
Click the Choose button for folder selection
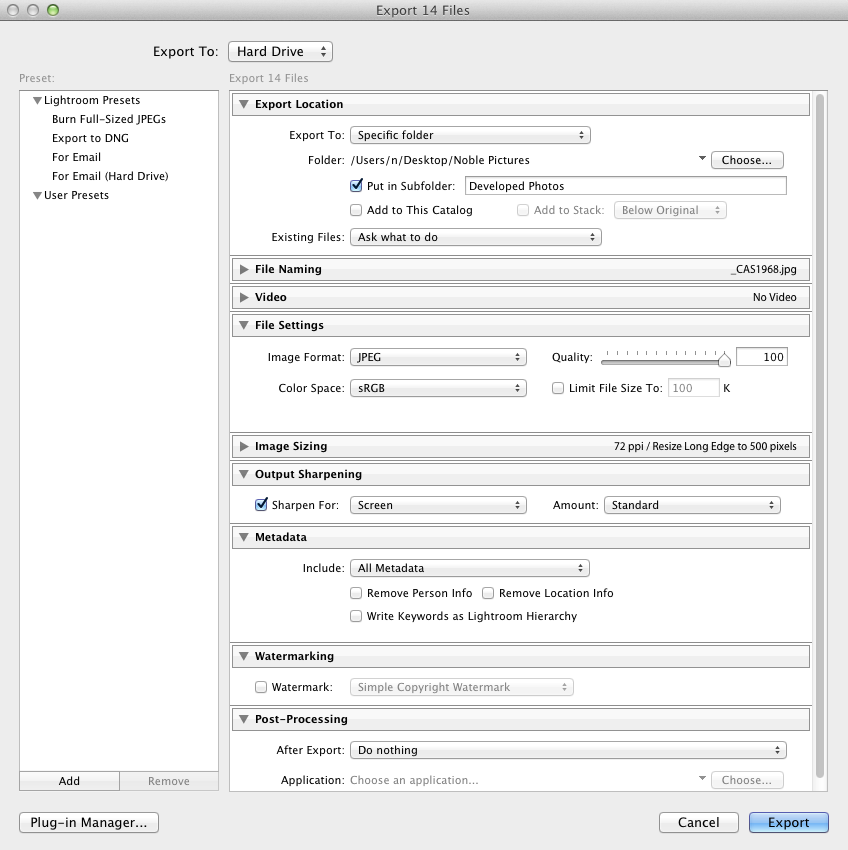tap(747, 159)
